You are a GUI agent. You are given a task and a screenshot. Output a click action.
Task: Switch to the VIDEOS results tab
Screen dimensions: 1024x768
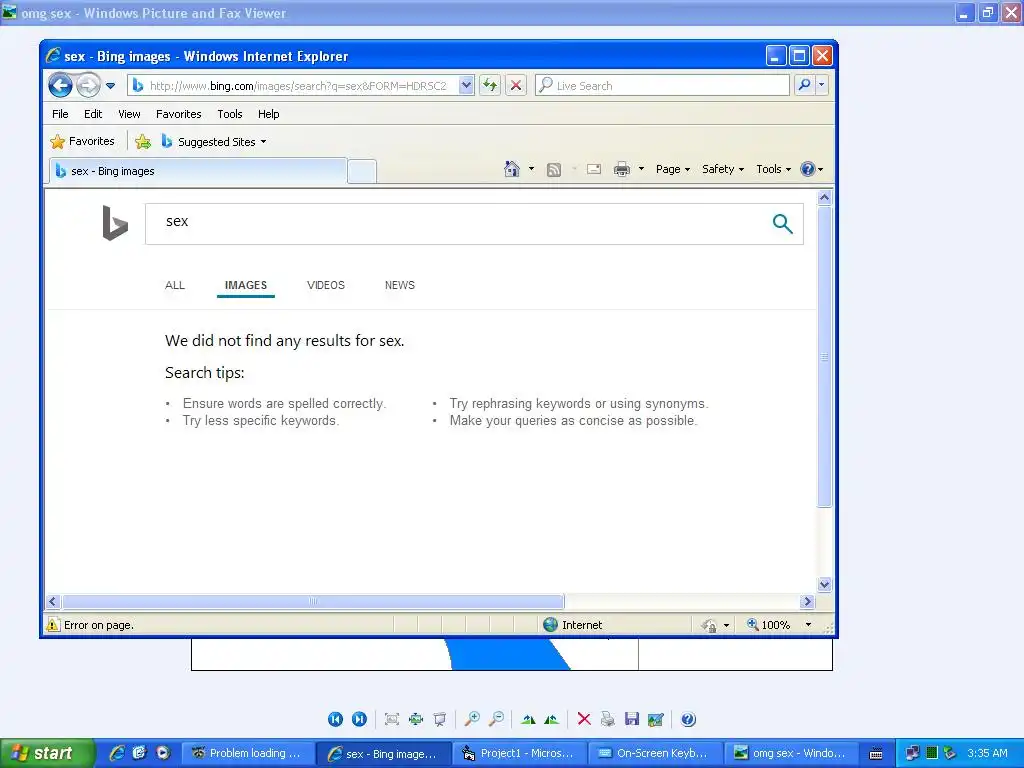326,285
